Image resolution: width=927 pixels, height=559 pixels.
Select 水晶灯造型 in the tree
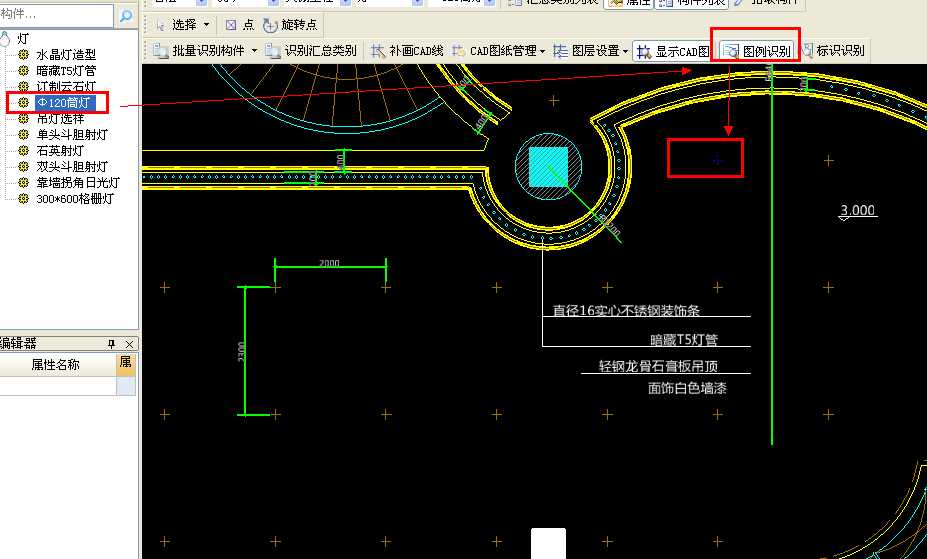coord(66,54)
